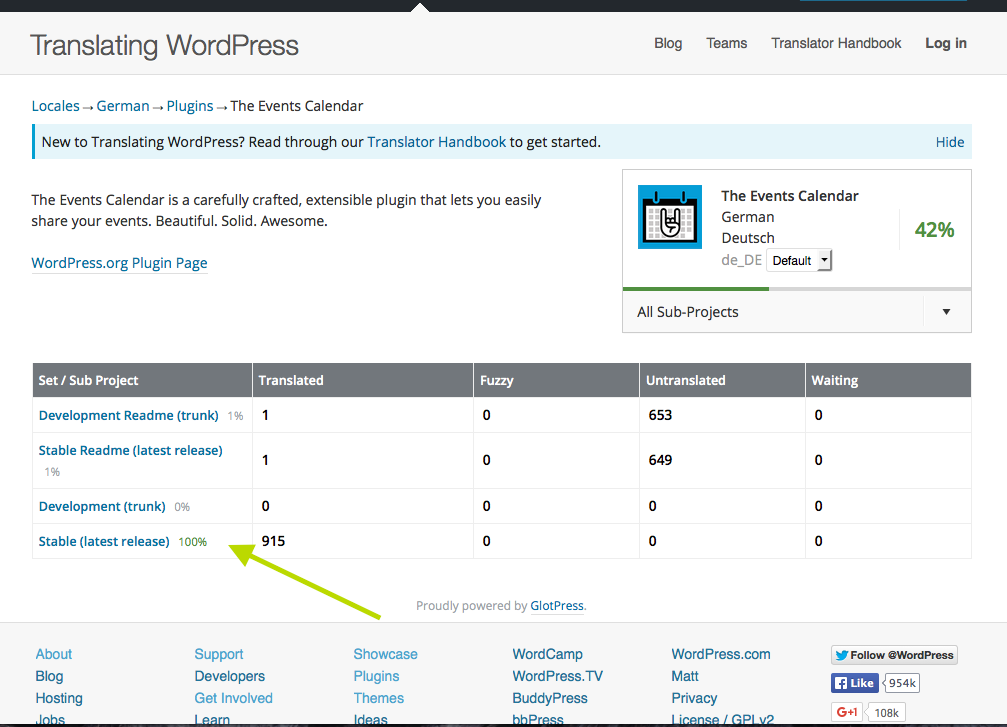The width and height of the screenshot is (1007, 727).
Task: Click the Twitter Follow @WordPress button
Action: [x=894, y=655]
